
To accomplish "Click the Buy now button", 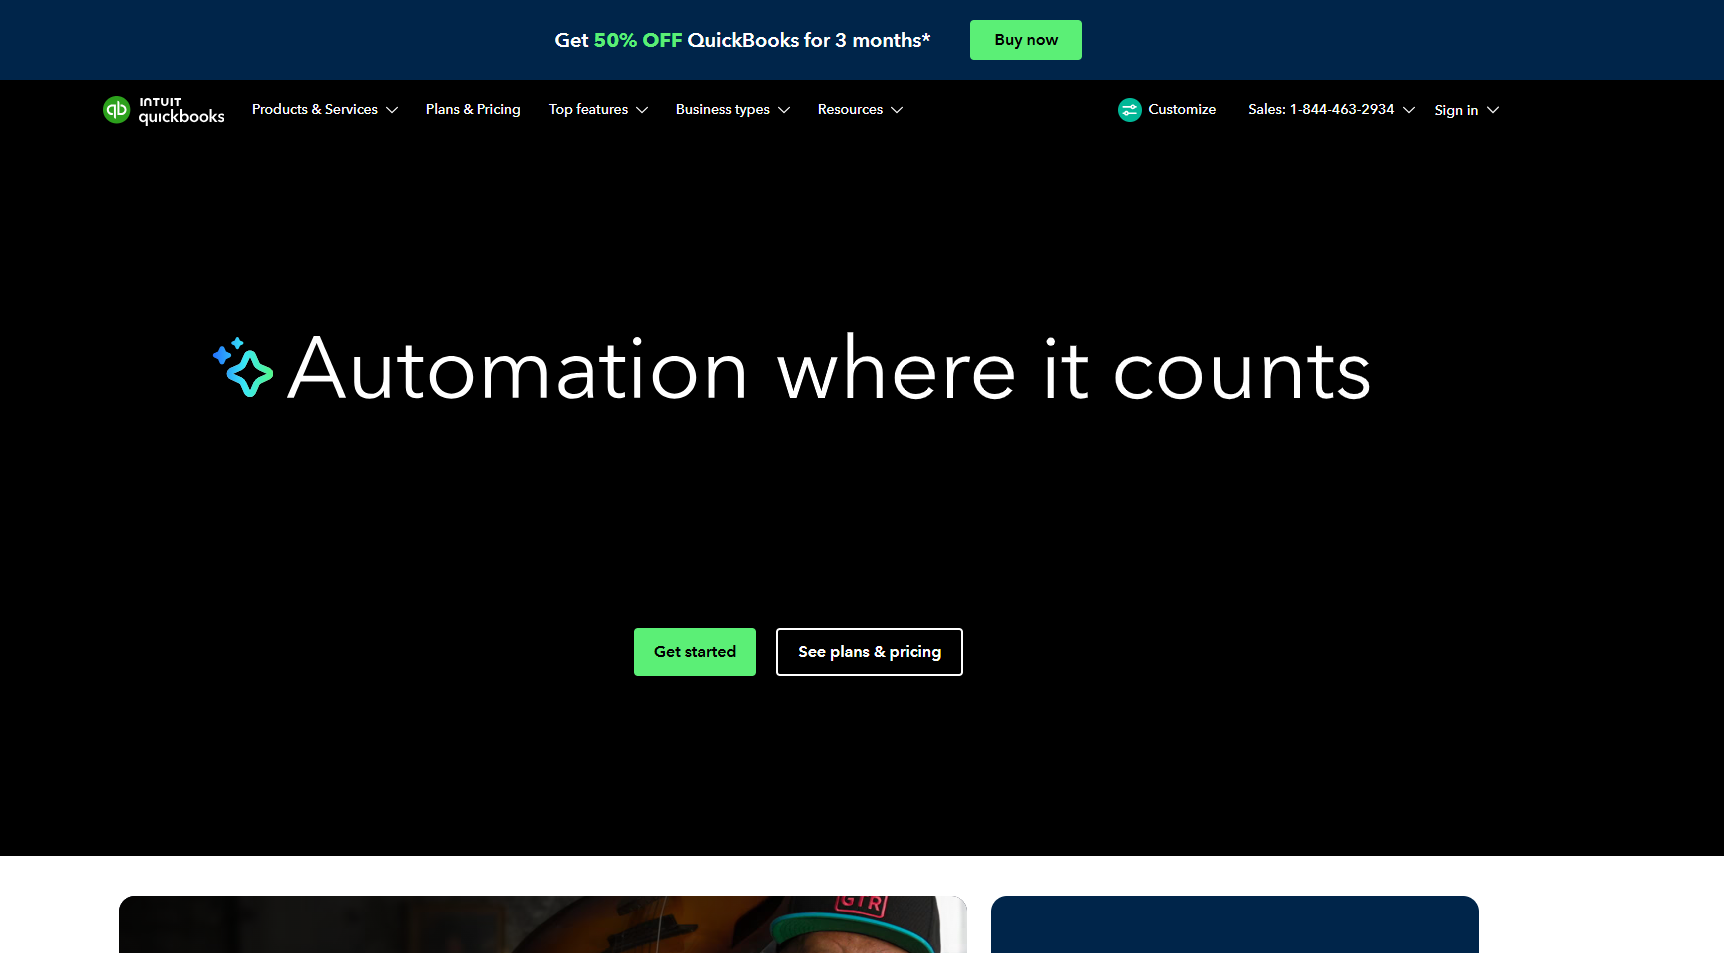I will click(1026, 40).
